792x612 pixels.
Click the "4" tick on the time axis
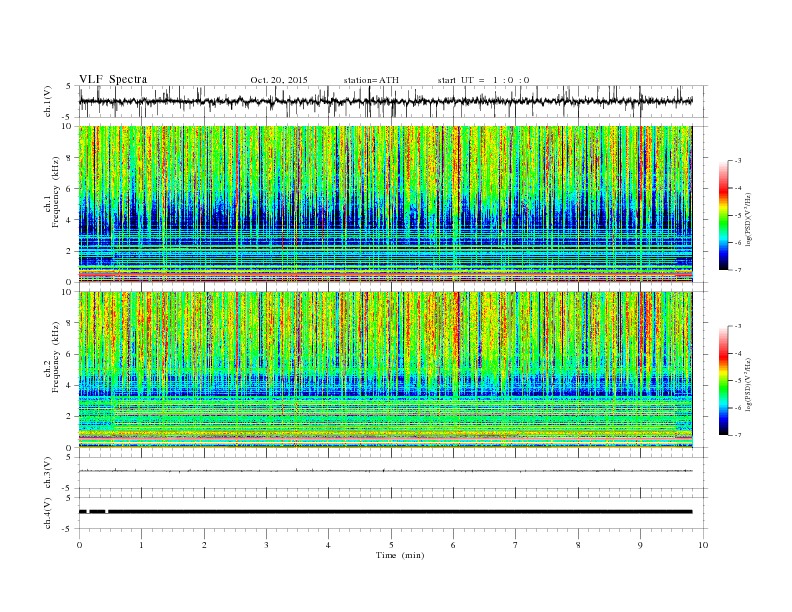[328, 545]
